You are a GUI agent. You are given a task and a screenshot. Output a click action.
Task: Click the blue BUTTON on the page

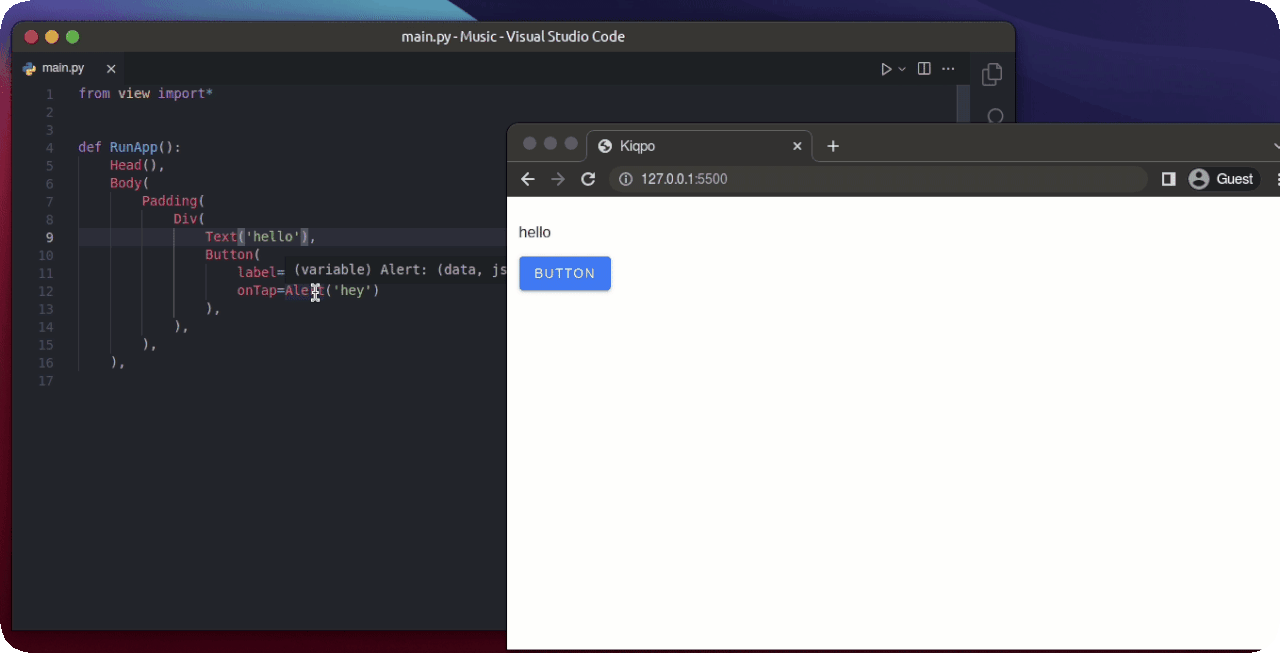tap(565, 273)
